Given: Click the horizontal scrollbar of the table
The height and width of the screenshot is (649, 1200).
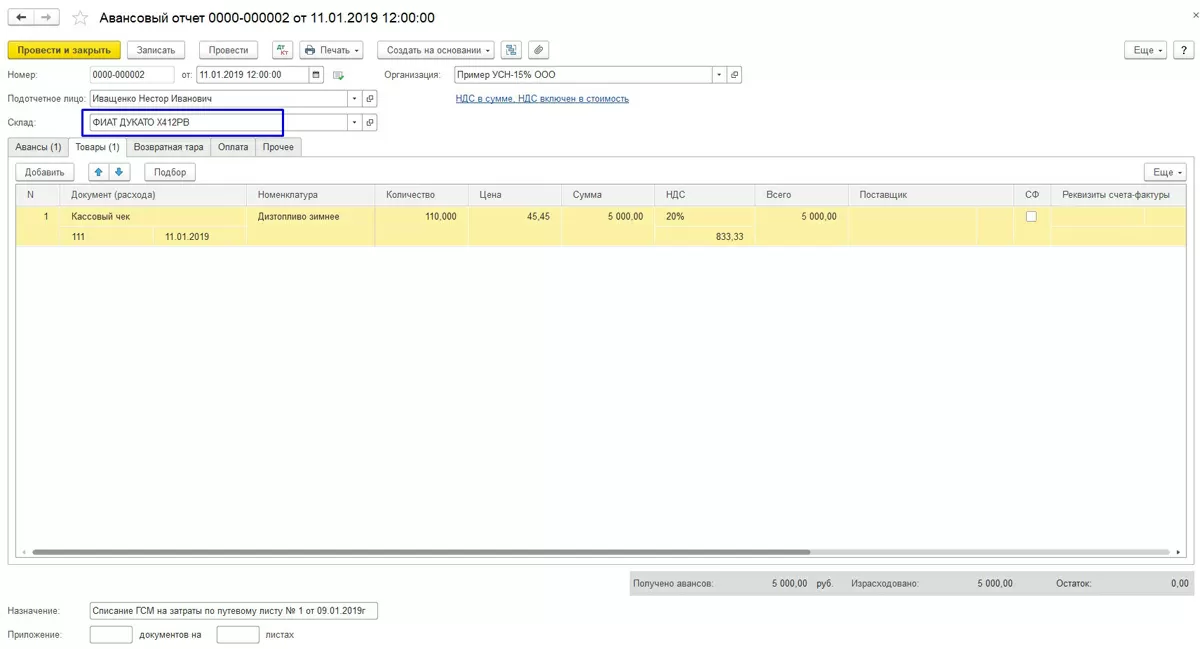Looking at the screenshot, I should tap(420, 552).
